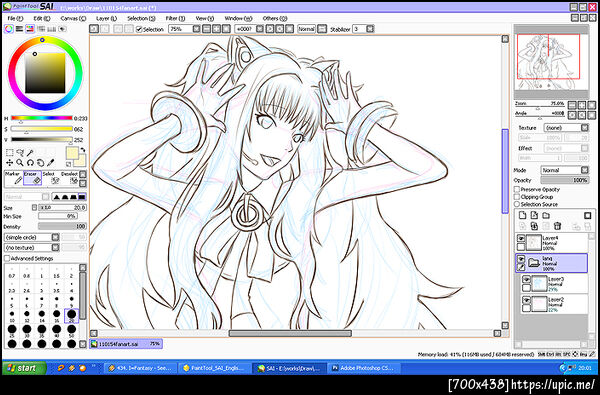Open the layer Texture dropdown
Screen dimensions: 600x395
click(585, 127)
